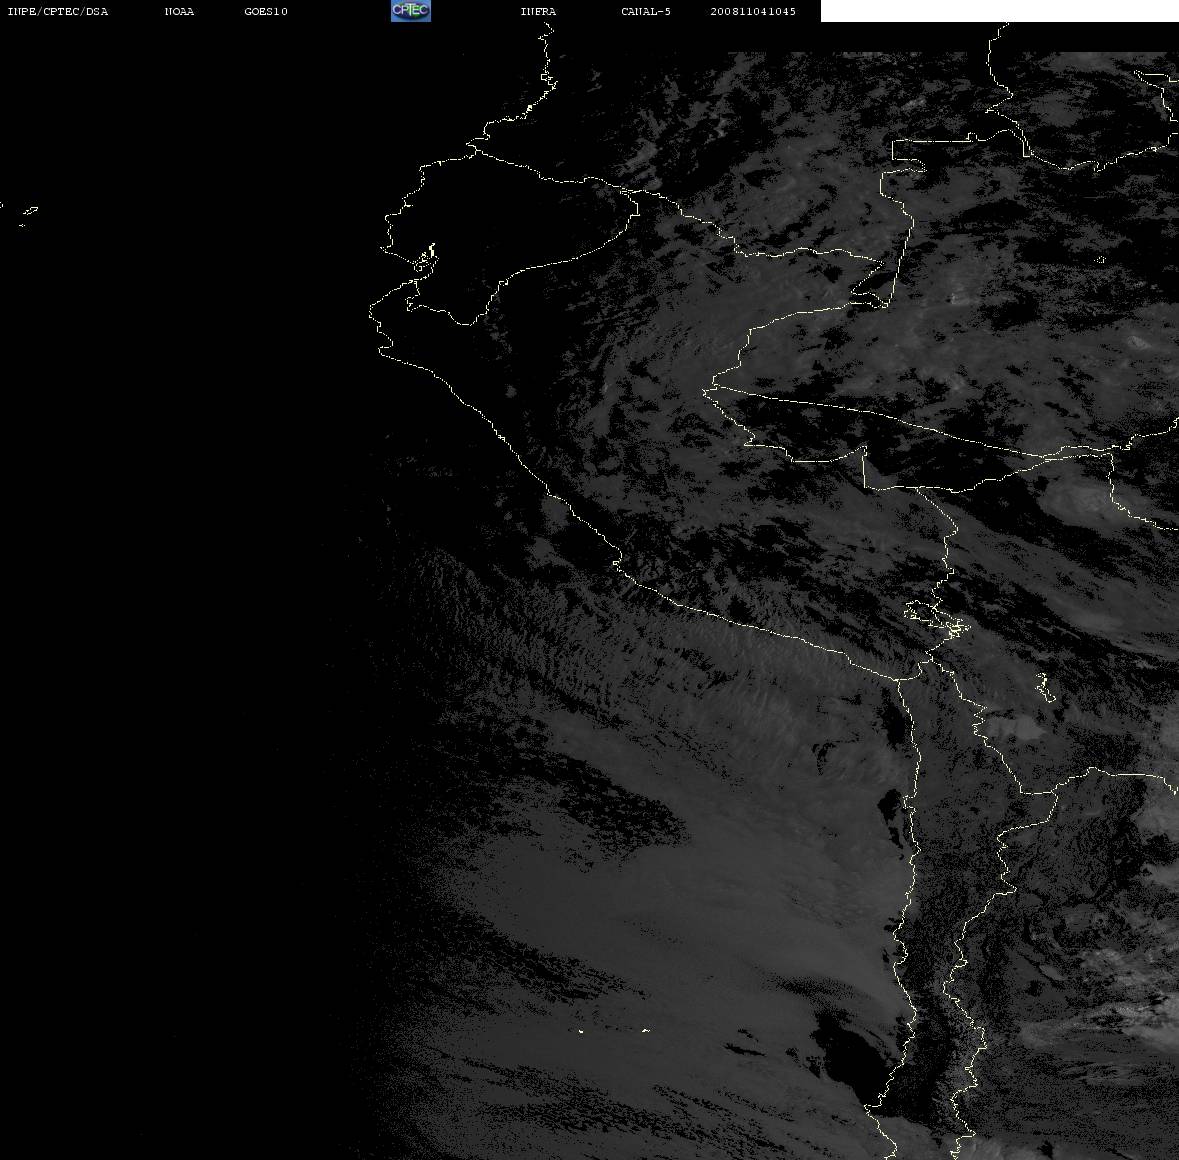Image resolution: width=1179 pixels, height=1160 pixels.
Task: Click the INFRA label in the header
Action: click(x=538, y=11)
